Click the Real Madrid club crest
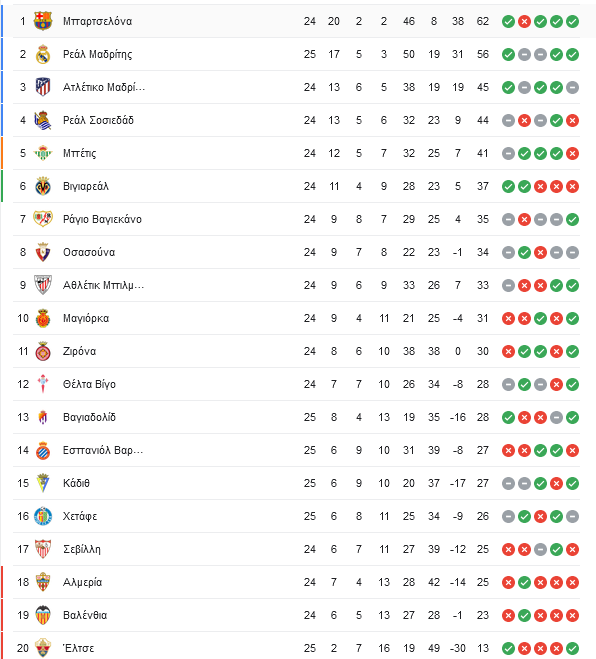This screenshot has width=596, height=659. click(43, 54)
